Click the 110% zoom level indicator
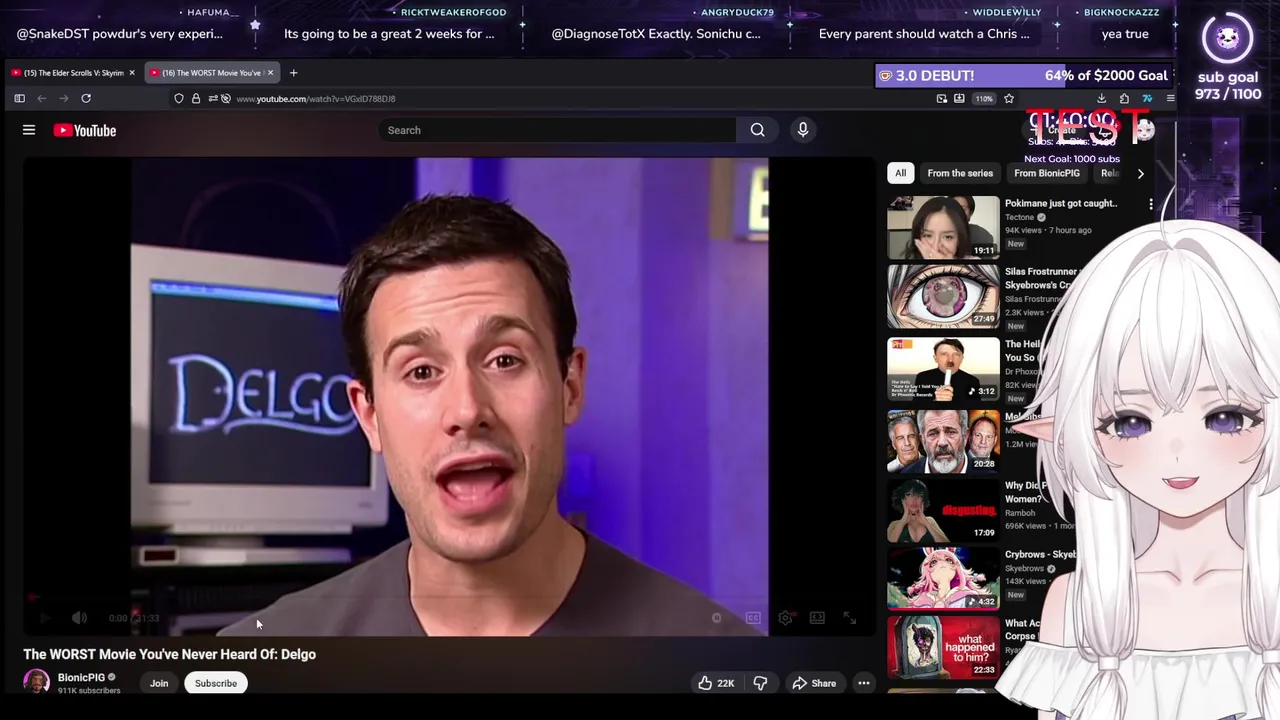Image resolution: width=1280 pixels, height=720 pixels. coord(984,98)
